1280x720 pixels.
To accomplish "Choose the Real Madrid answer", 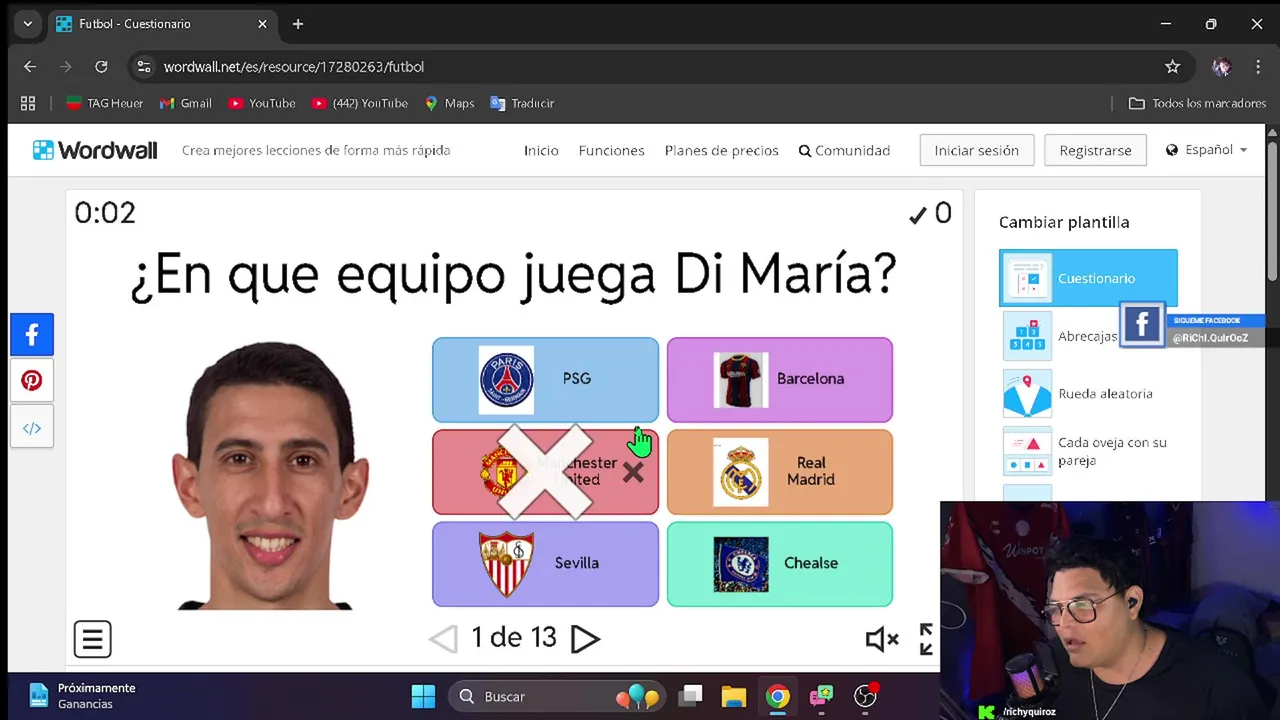I will (x=780, y=472).
